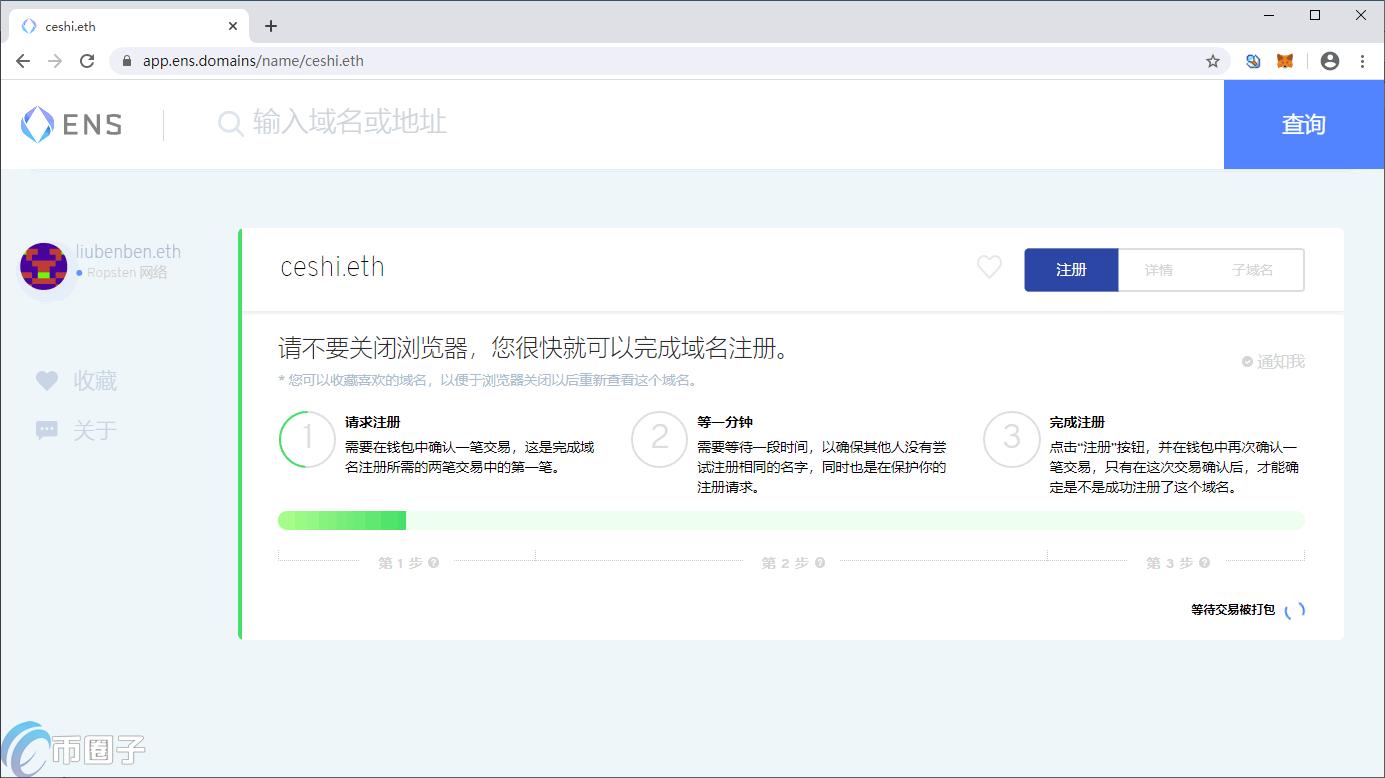Select the 注册 tab
1385x778 pixels.
tap(1071, 270)
